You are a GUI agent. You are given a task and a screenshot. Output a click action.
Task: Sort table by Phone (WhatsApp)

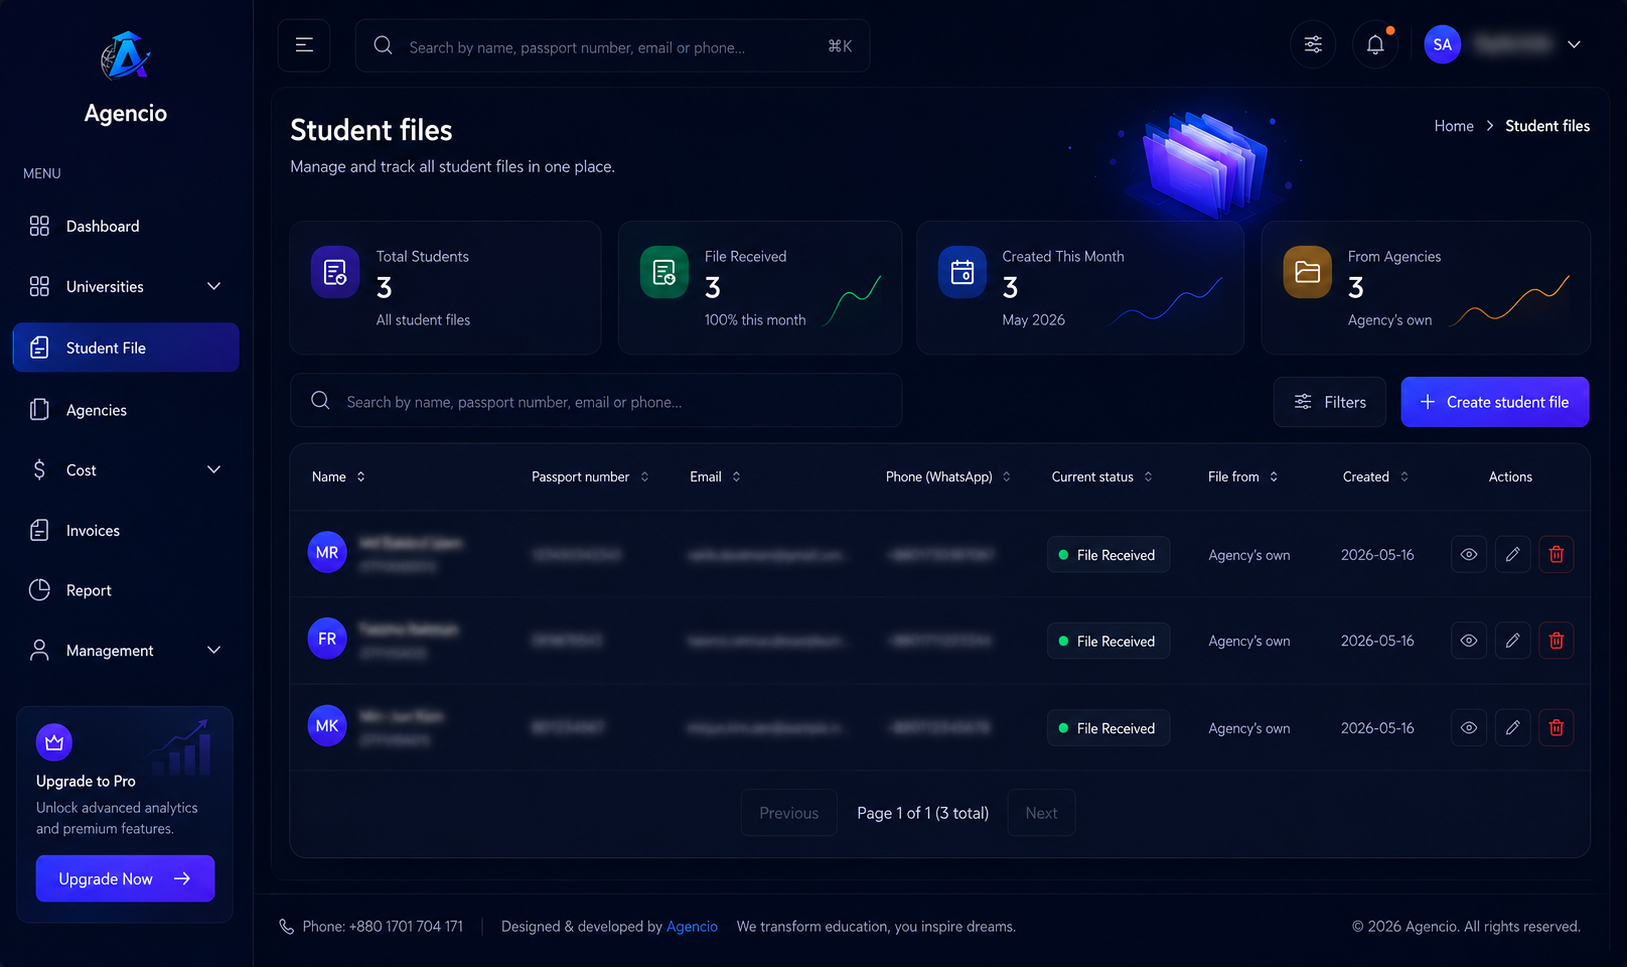(948, 477)
